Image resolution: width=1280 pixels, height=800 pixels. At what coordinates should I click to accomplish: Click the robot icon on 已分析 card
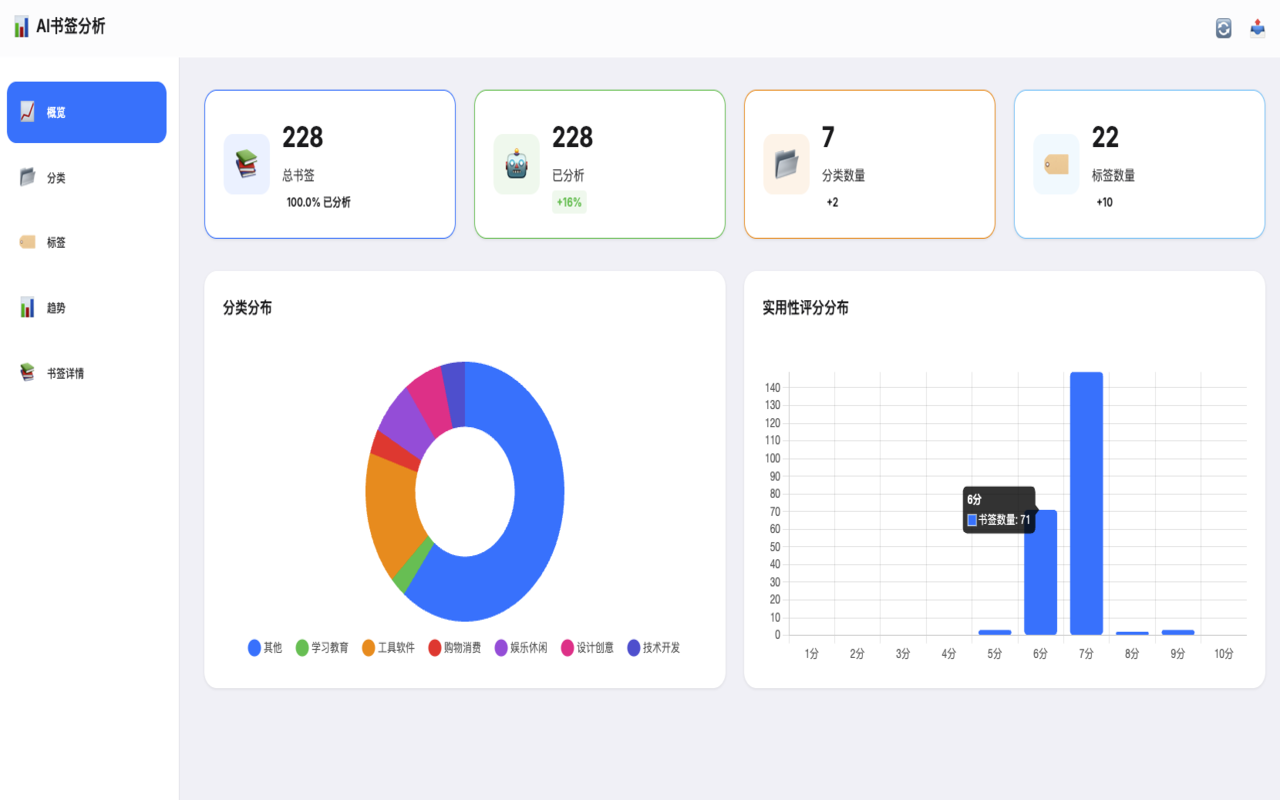[x=517, y=164]
